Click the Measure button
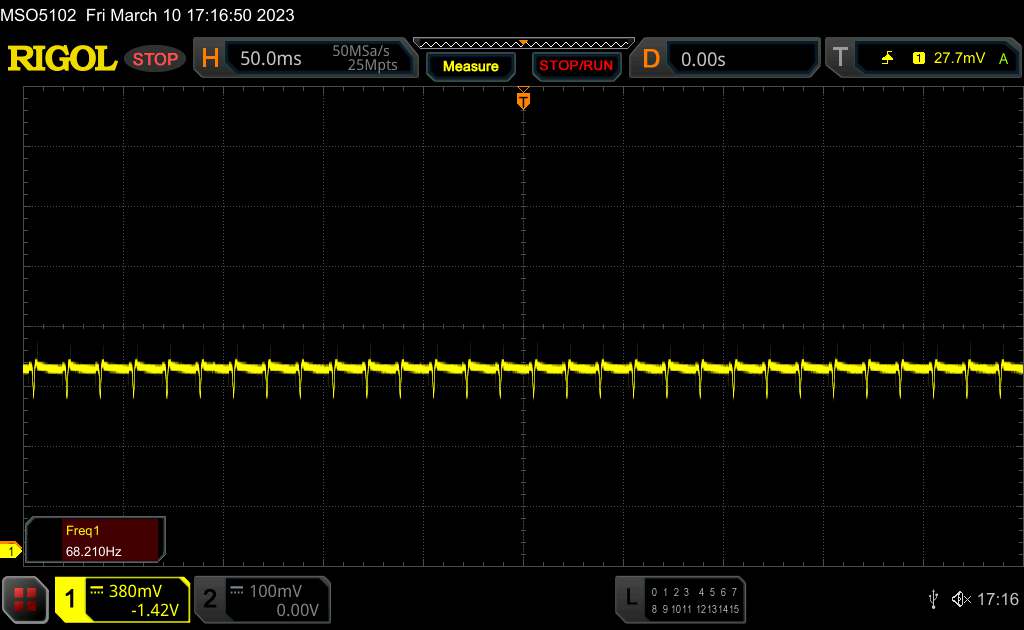Screen dimensions: 1024x630 471,66
